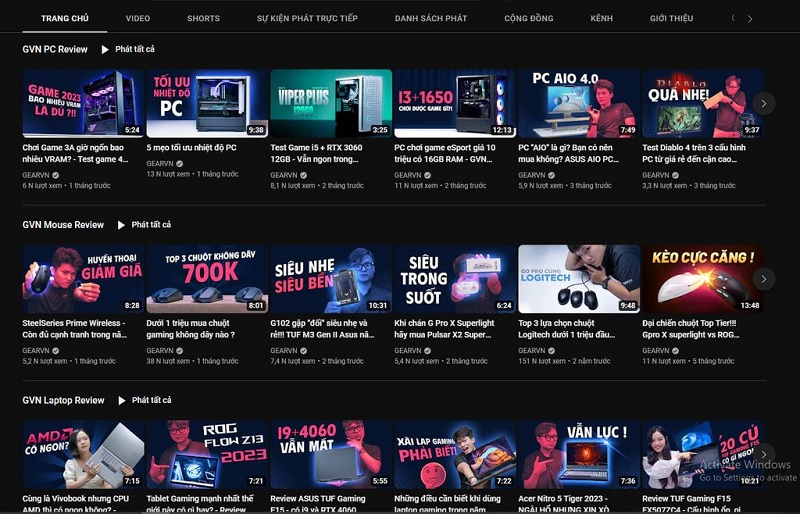This screenshot has width=800, height=514.
Task: Open the TRANG CHỦ tab
Action: point(65,18)
